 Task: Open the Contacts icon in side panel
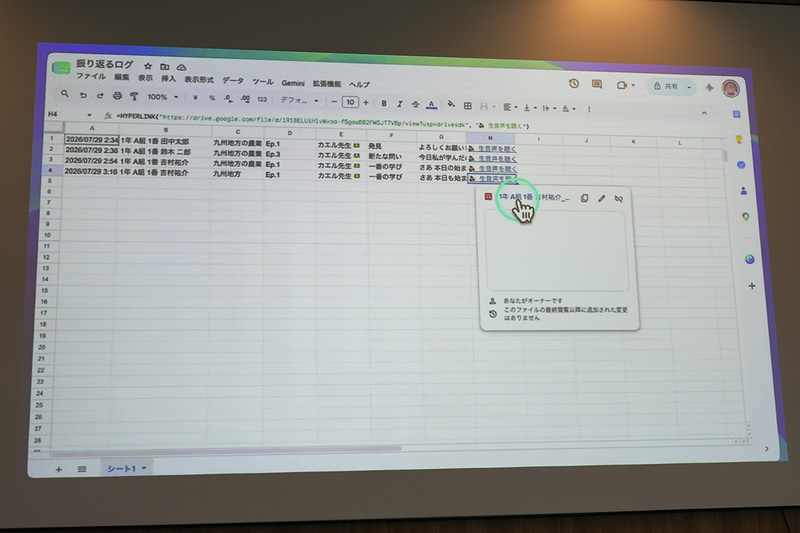[743, 191]
